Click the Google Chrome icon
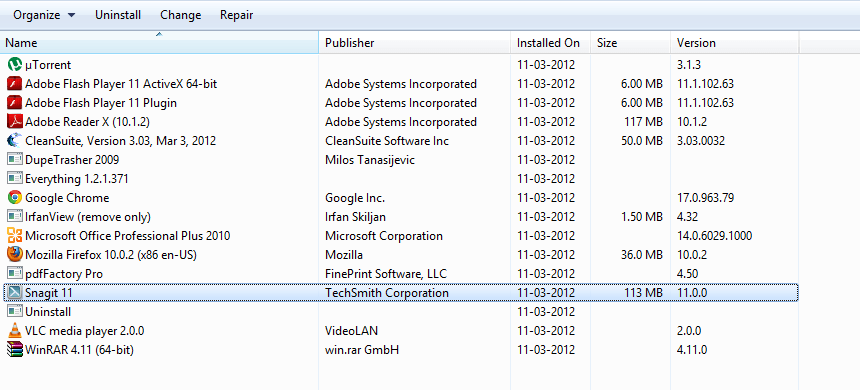 (x=15, y=197)
